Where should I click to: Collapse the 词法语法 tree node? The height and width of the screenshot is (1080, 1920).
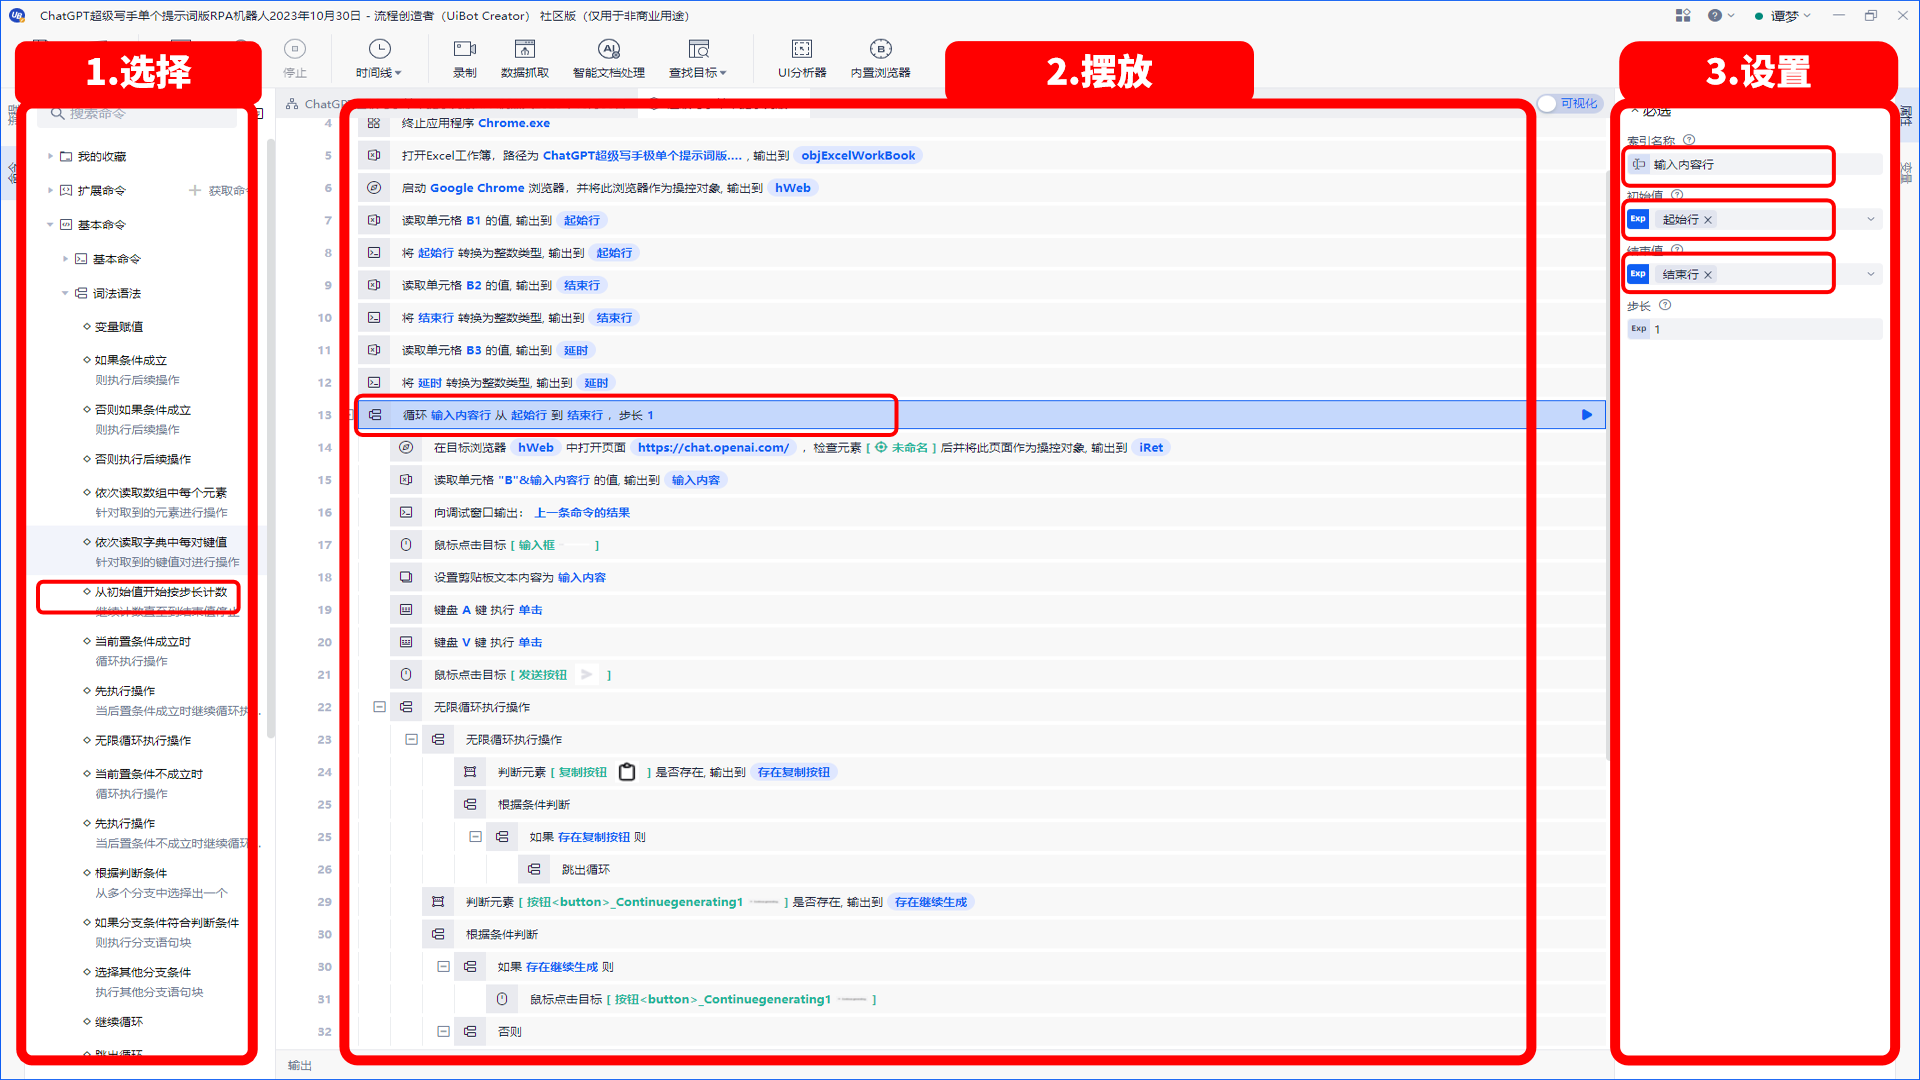66,293
